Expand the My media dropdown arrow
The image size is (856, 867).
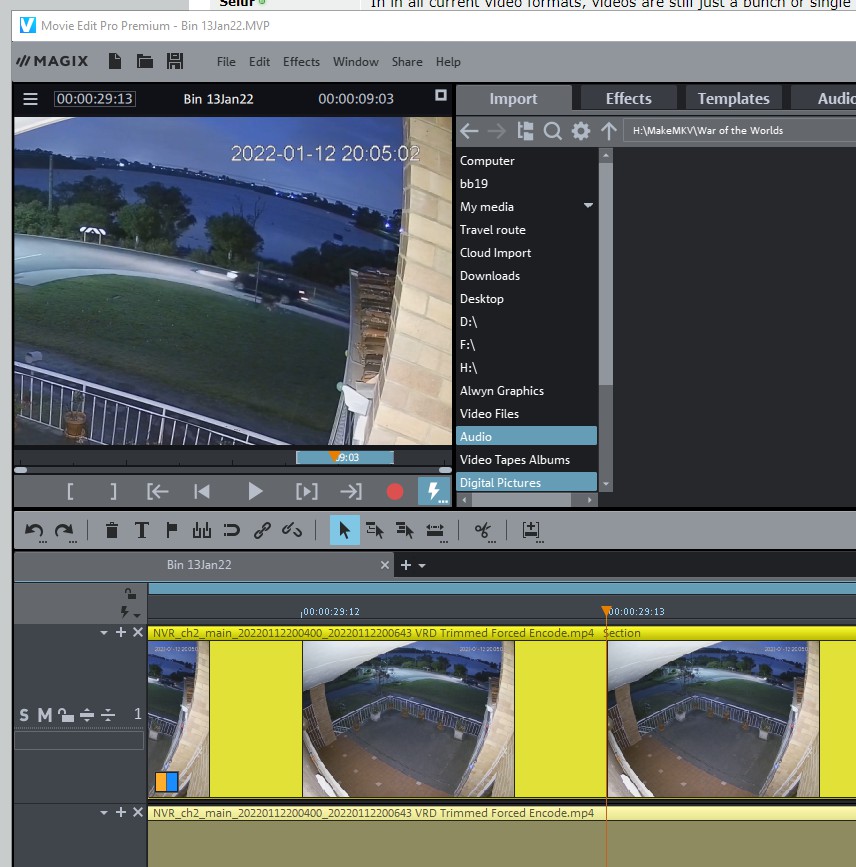(x=588, y=206)
